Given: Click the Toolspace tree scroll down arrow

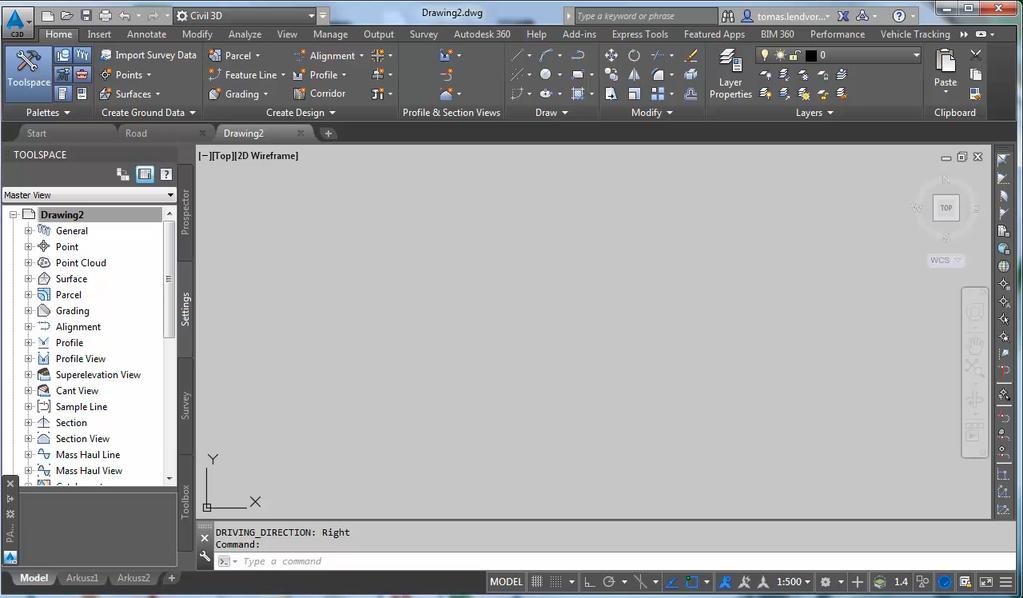Looking at the screenshot, I should point(170,478).
